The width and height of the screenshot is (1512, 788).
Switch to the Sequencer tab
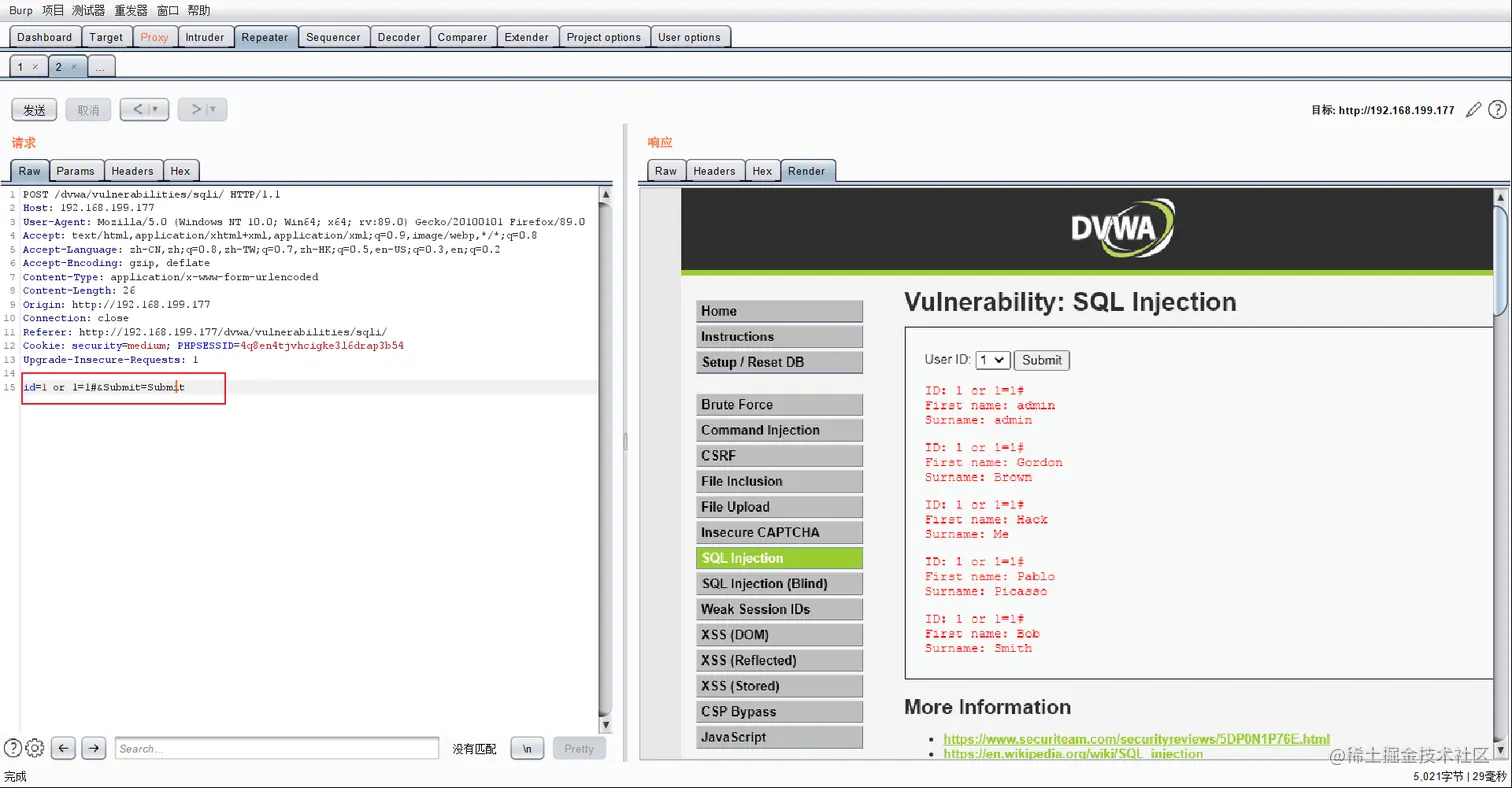coord(333,37)
